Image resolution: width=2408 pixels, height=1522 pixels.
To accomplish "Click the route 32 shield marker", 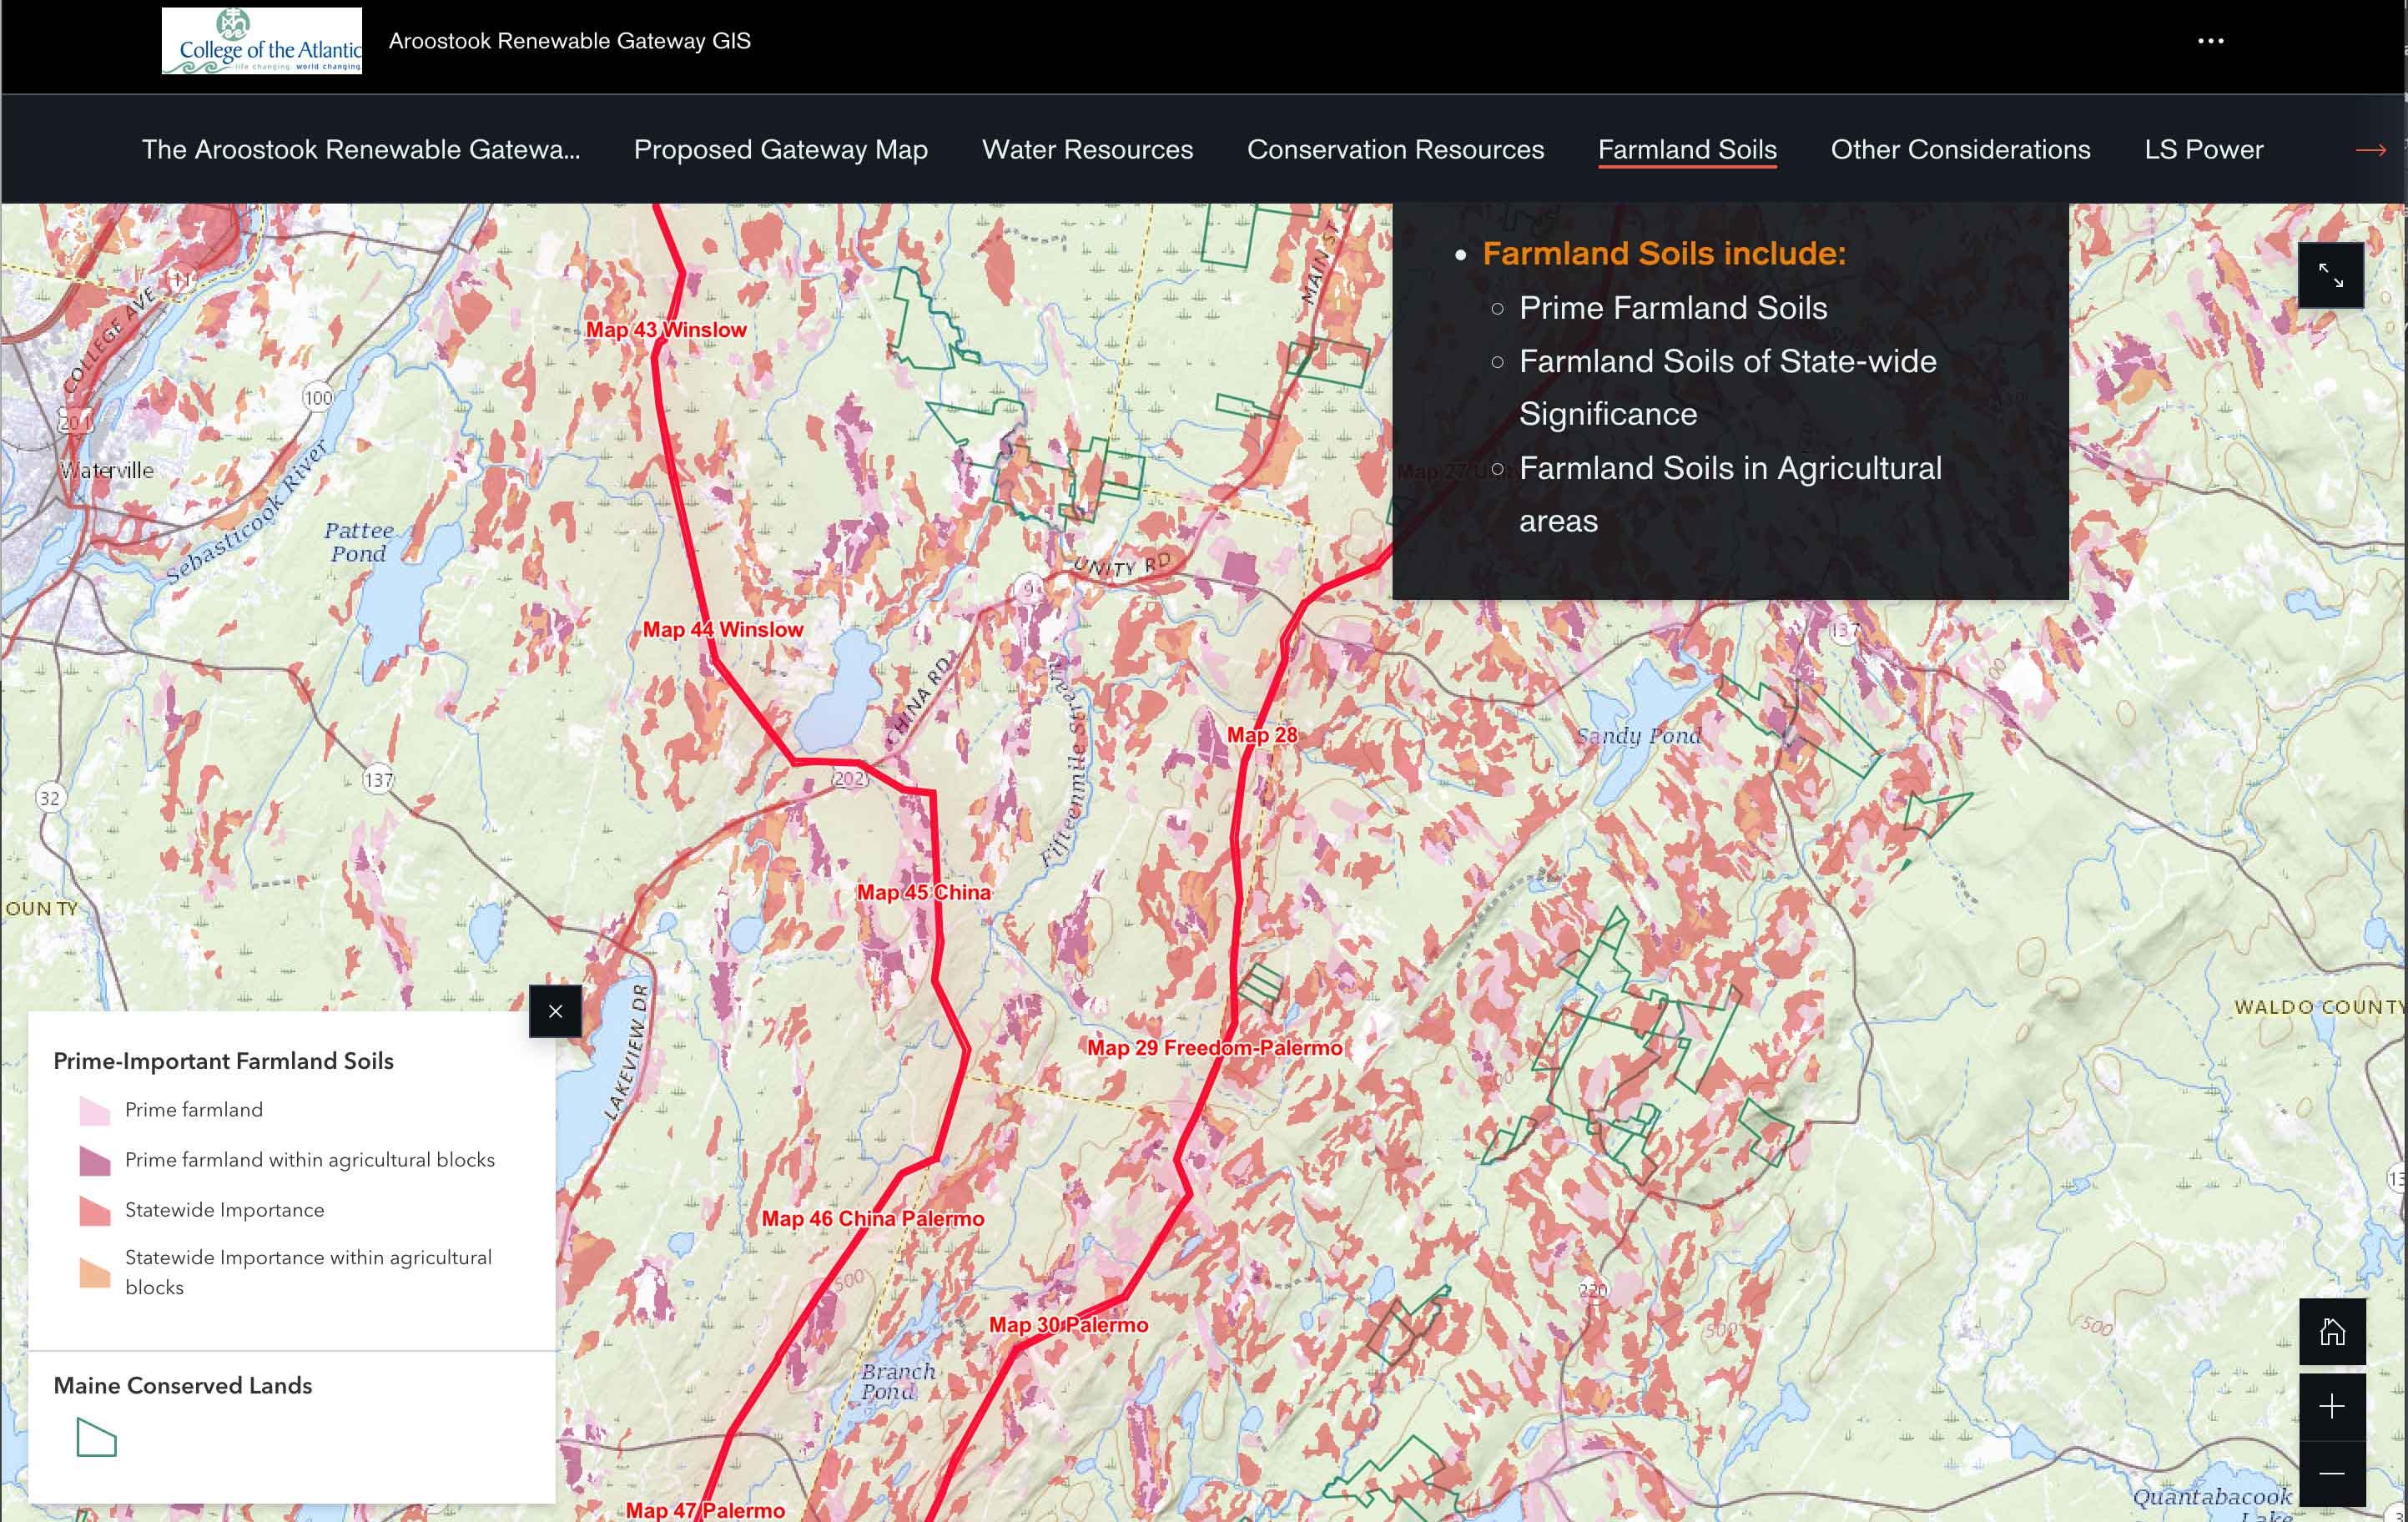I will tap(49, 798).
